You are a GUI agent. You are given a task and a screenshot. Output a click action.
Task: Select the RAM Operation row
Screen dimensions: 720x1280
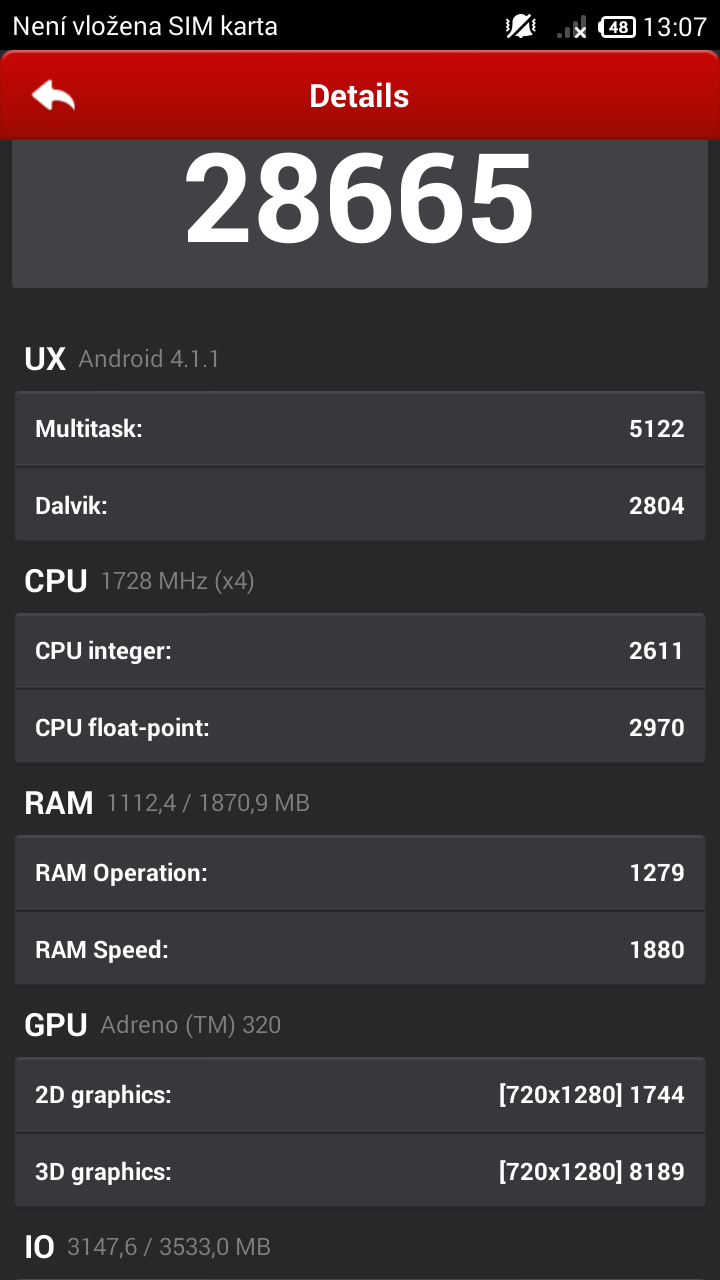pos(360,873)
